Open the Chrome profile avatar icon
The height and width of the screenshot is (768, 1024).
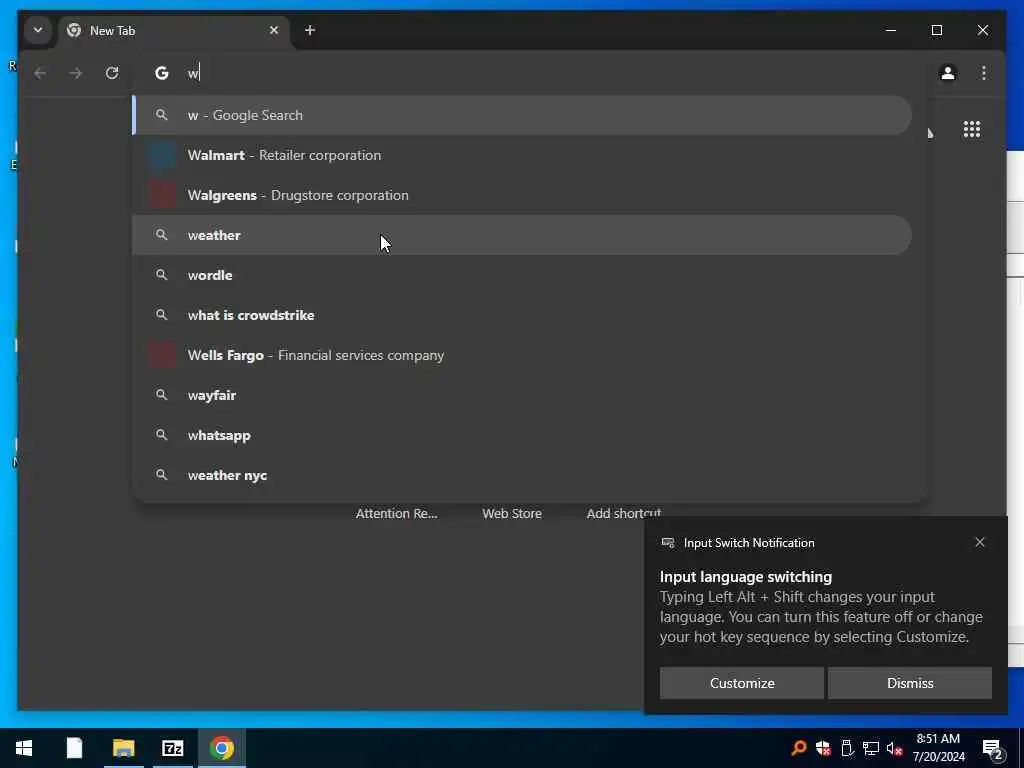pos(948,73)
